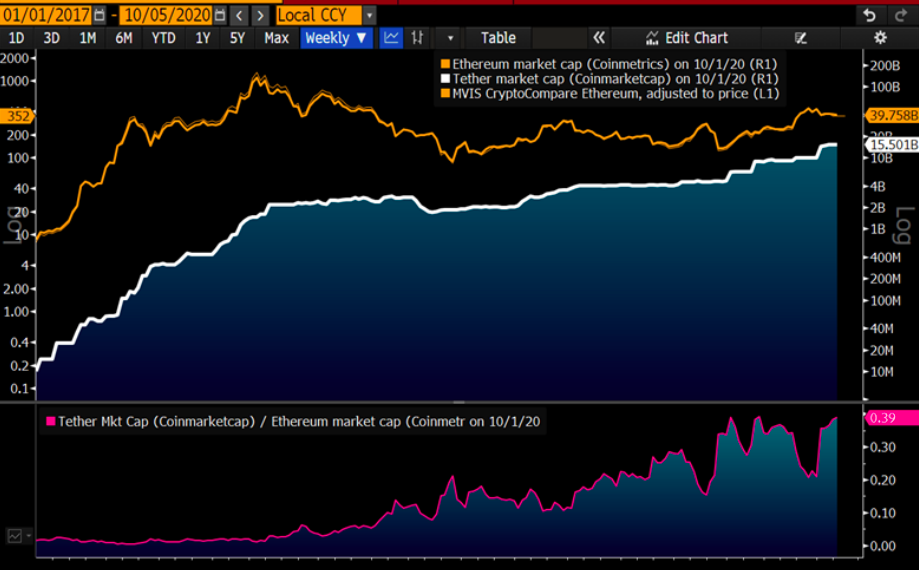Open the Weekly periodicity dropdown
The height and width of the screenshot is (570, 919).
pos(336,38)
